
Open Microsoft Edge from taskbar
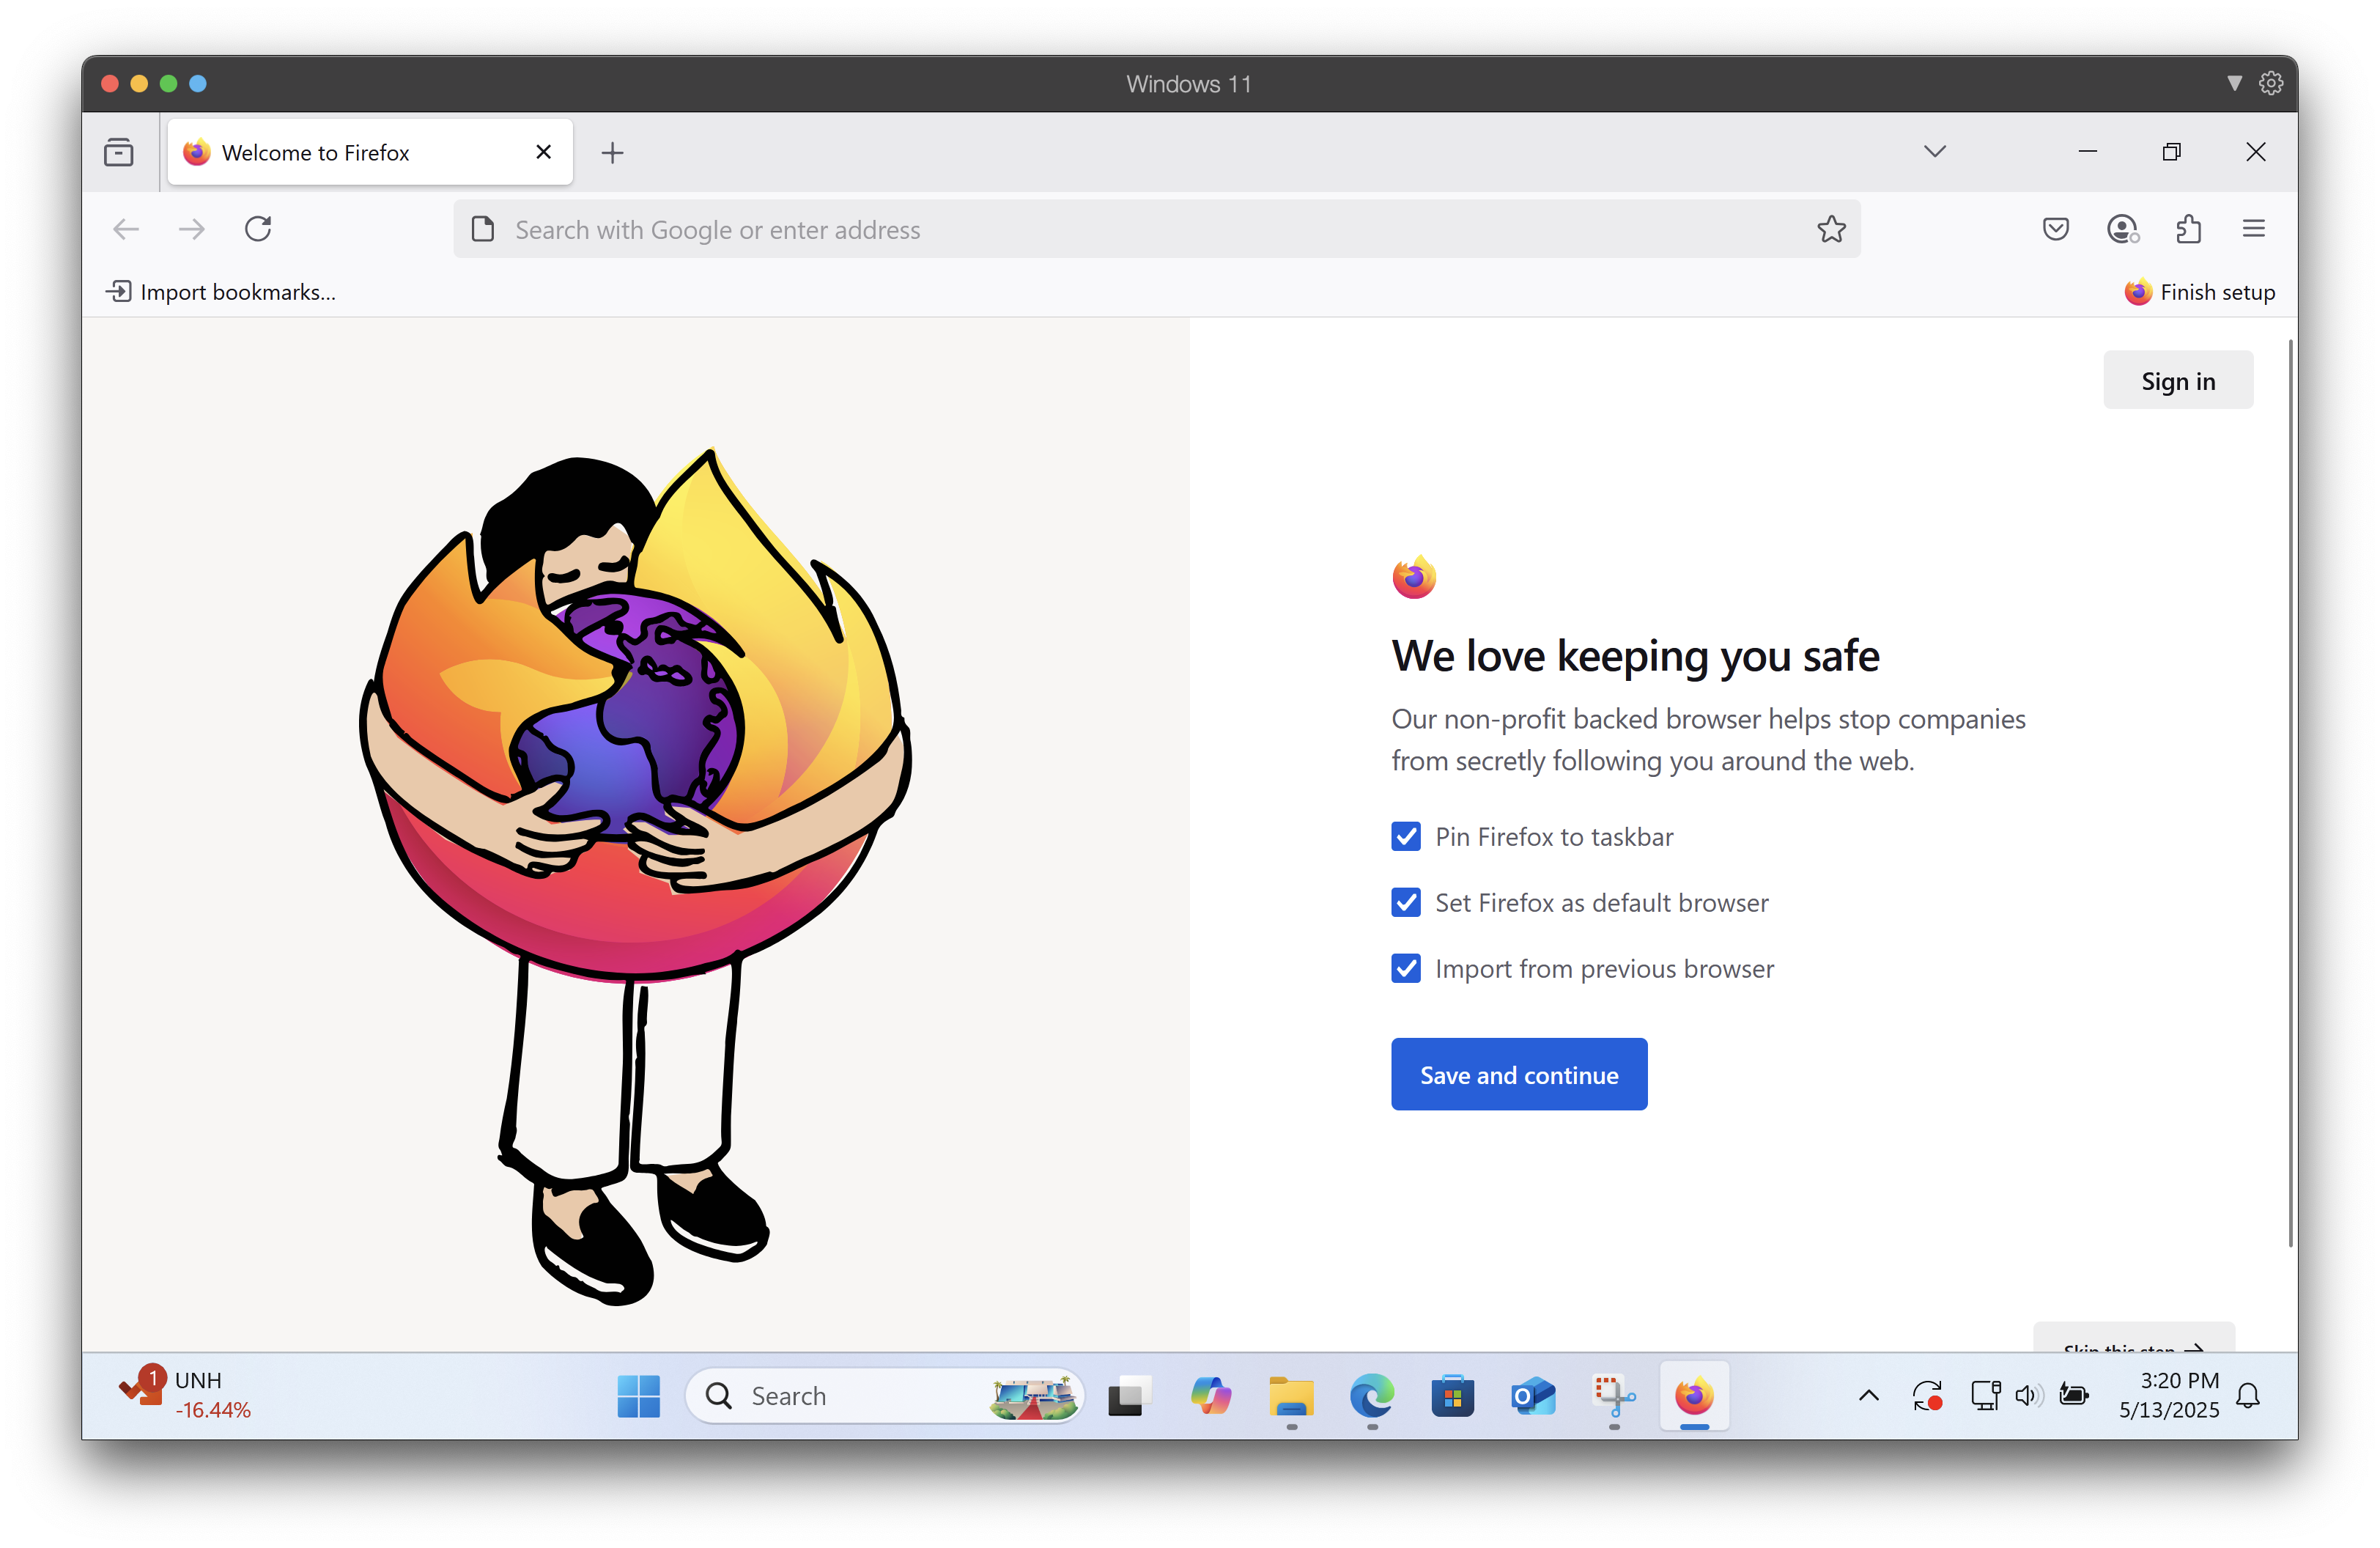tap(1371, 1395)
